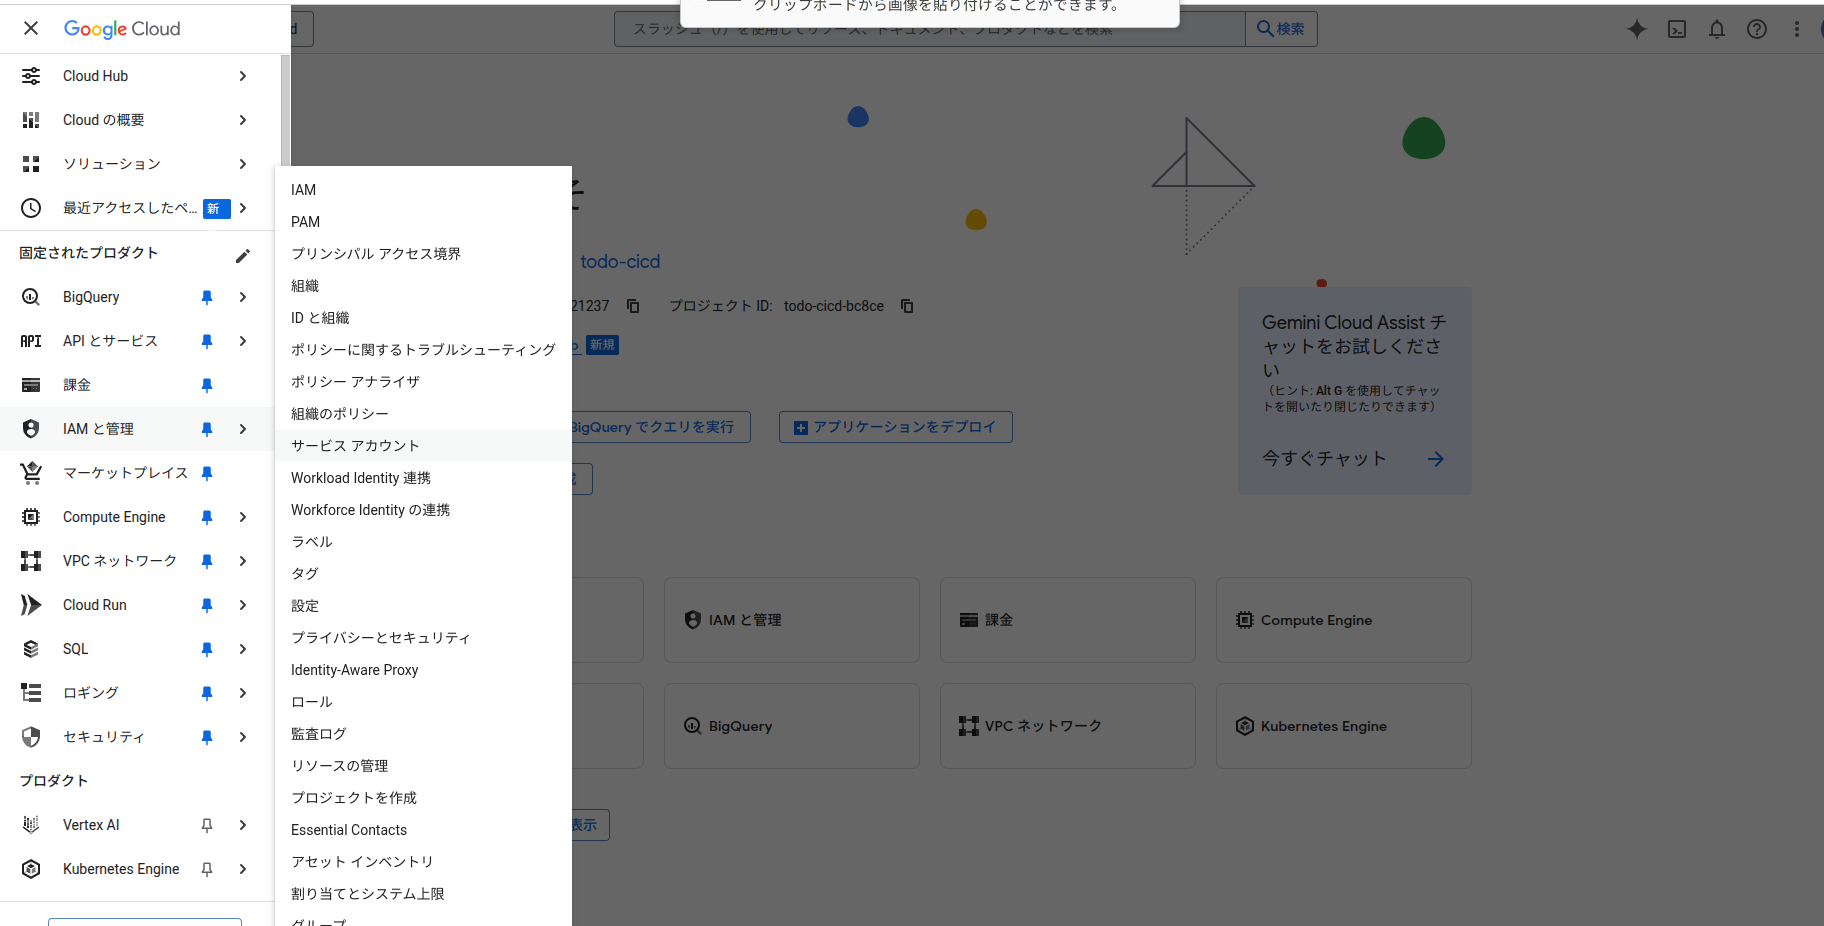
Task: Expand Vertex AI submenu chevron
Action: click(x=243, y=825)
